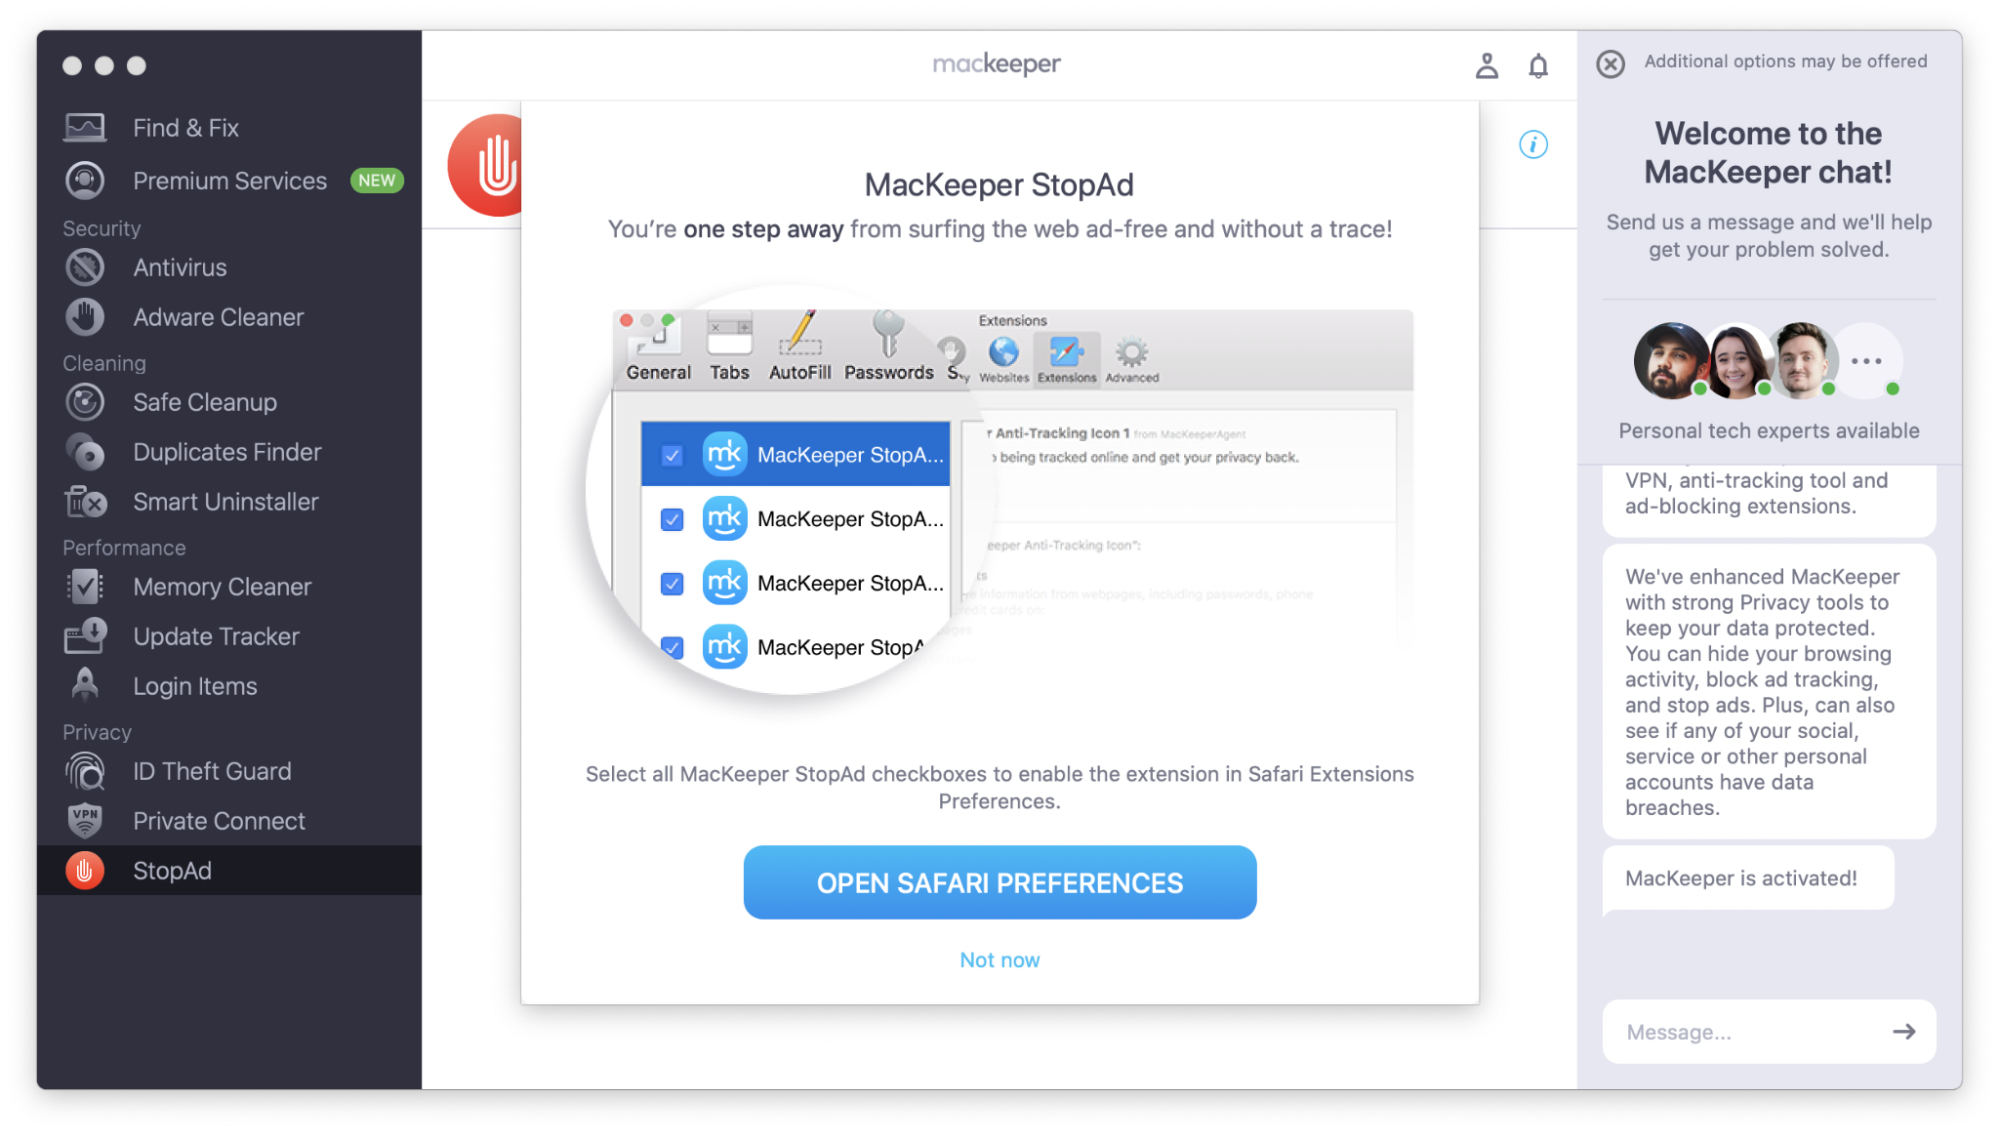
Task: Open the MacKeeper account profile icon
Action: click(x=1486, y=65)
